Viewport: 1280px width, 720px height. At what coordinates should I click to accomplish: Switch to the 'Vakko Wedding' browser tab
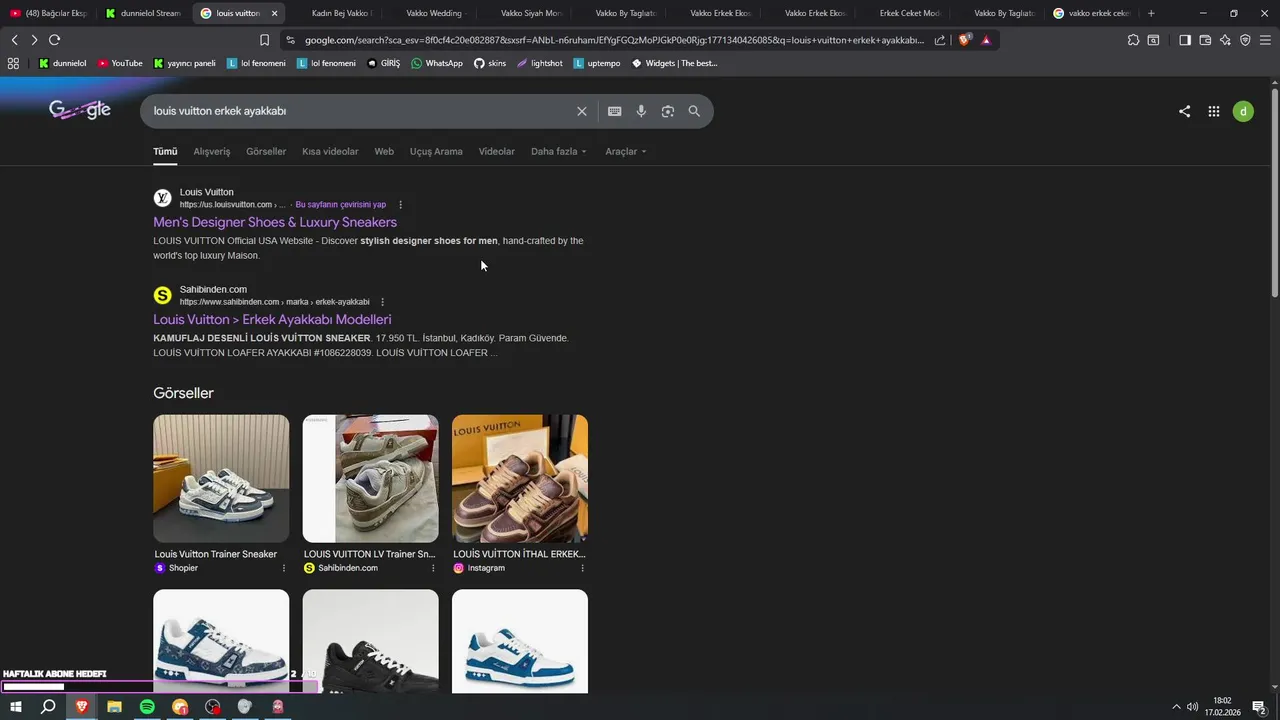click(428, 13)
